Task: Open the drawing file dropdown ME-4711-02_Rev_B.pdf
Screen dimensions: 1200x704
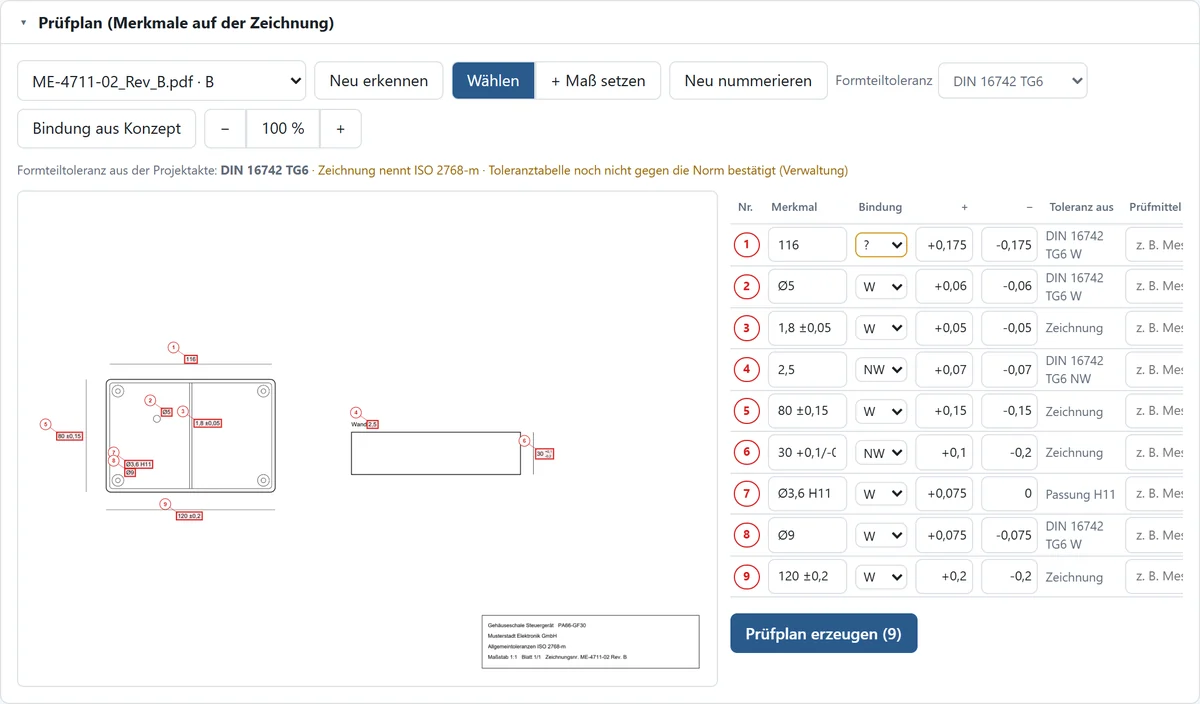Action: click(x=161, y=81)
